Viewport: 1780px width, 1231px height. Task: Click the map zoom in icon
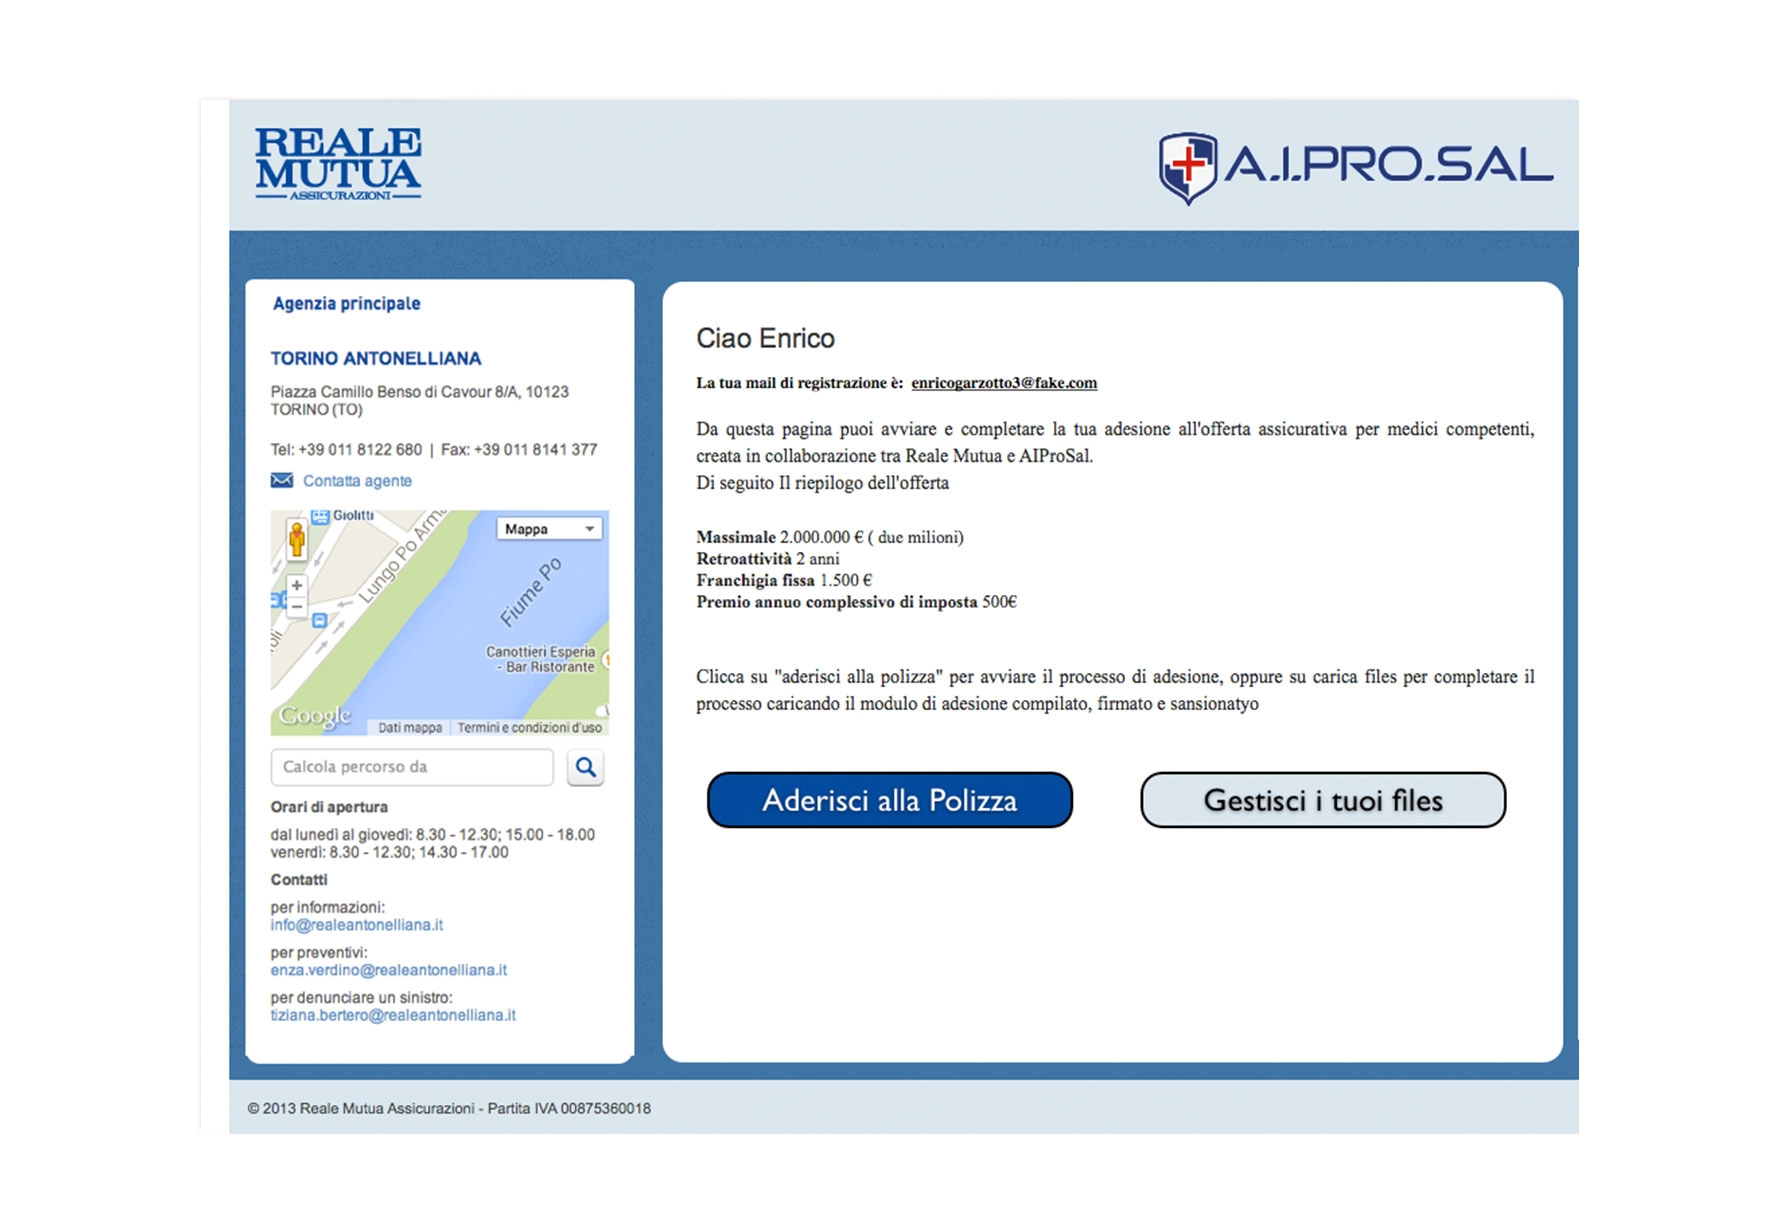[x=297, y=583]
